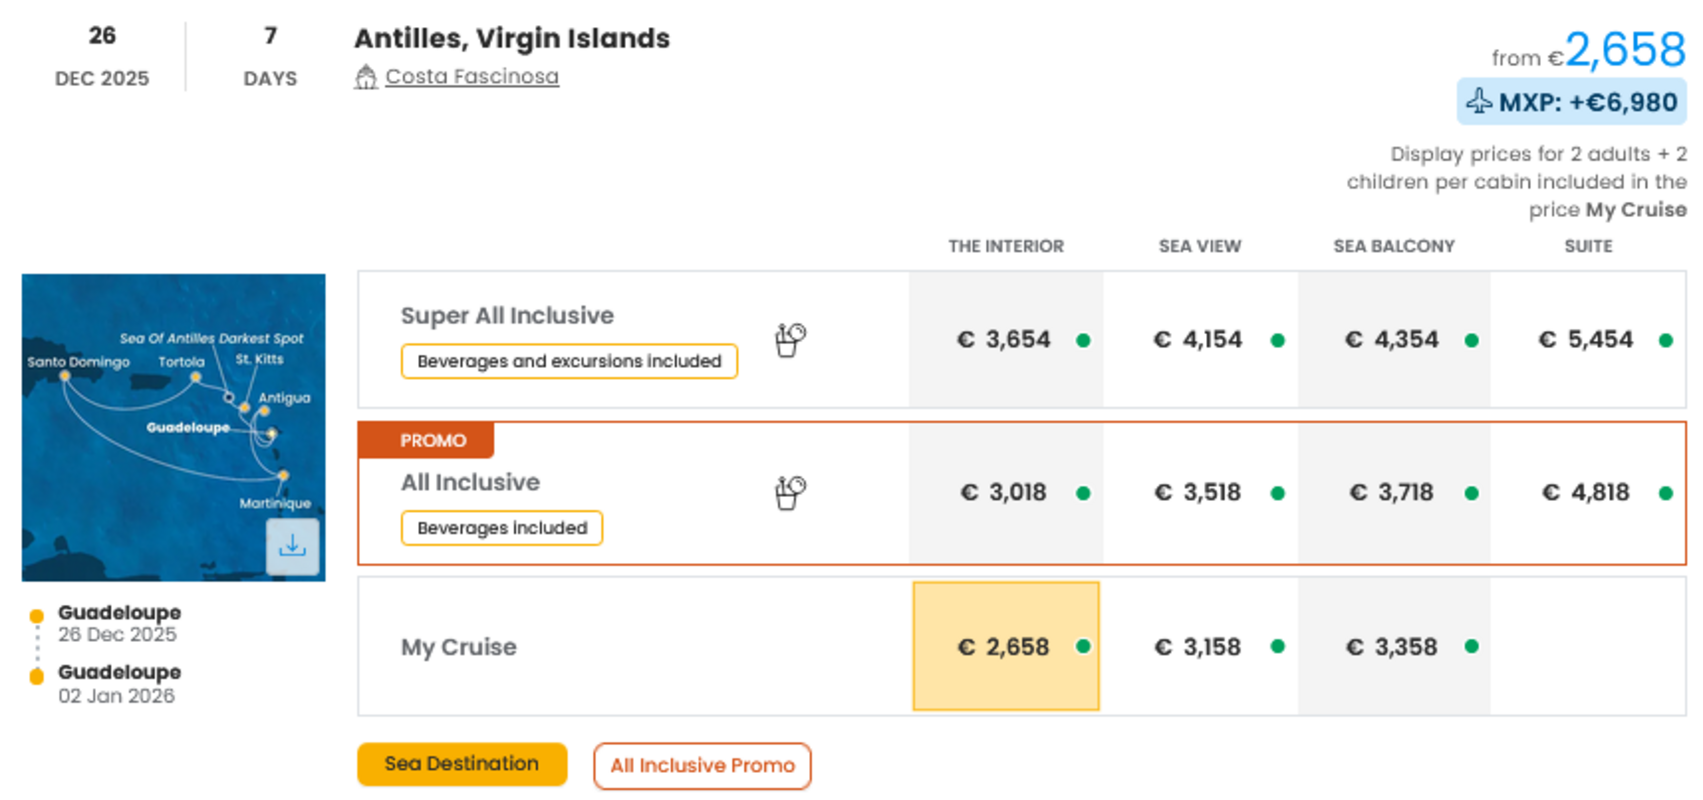Click the ship icon beside Costa Fascinosa

click(x=366, y=77)
